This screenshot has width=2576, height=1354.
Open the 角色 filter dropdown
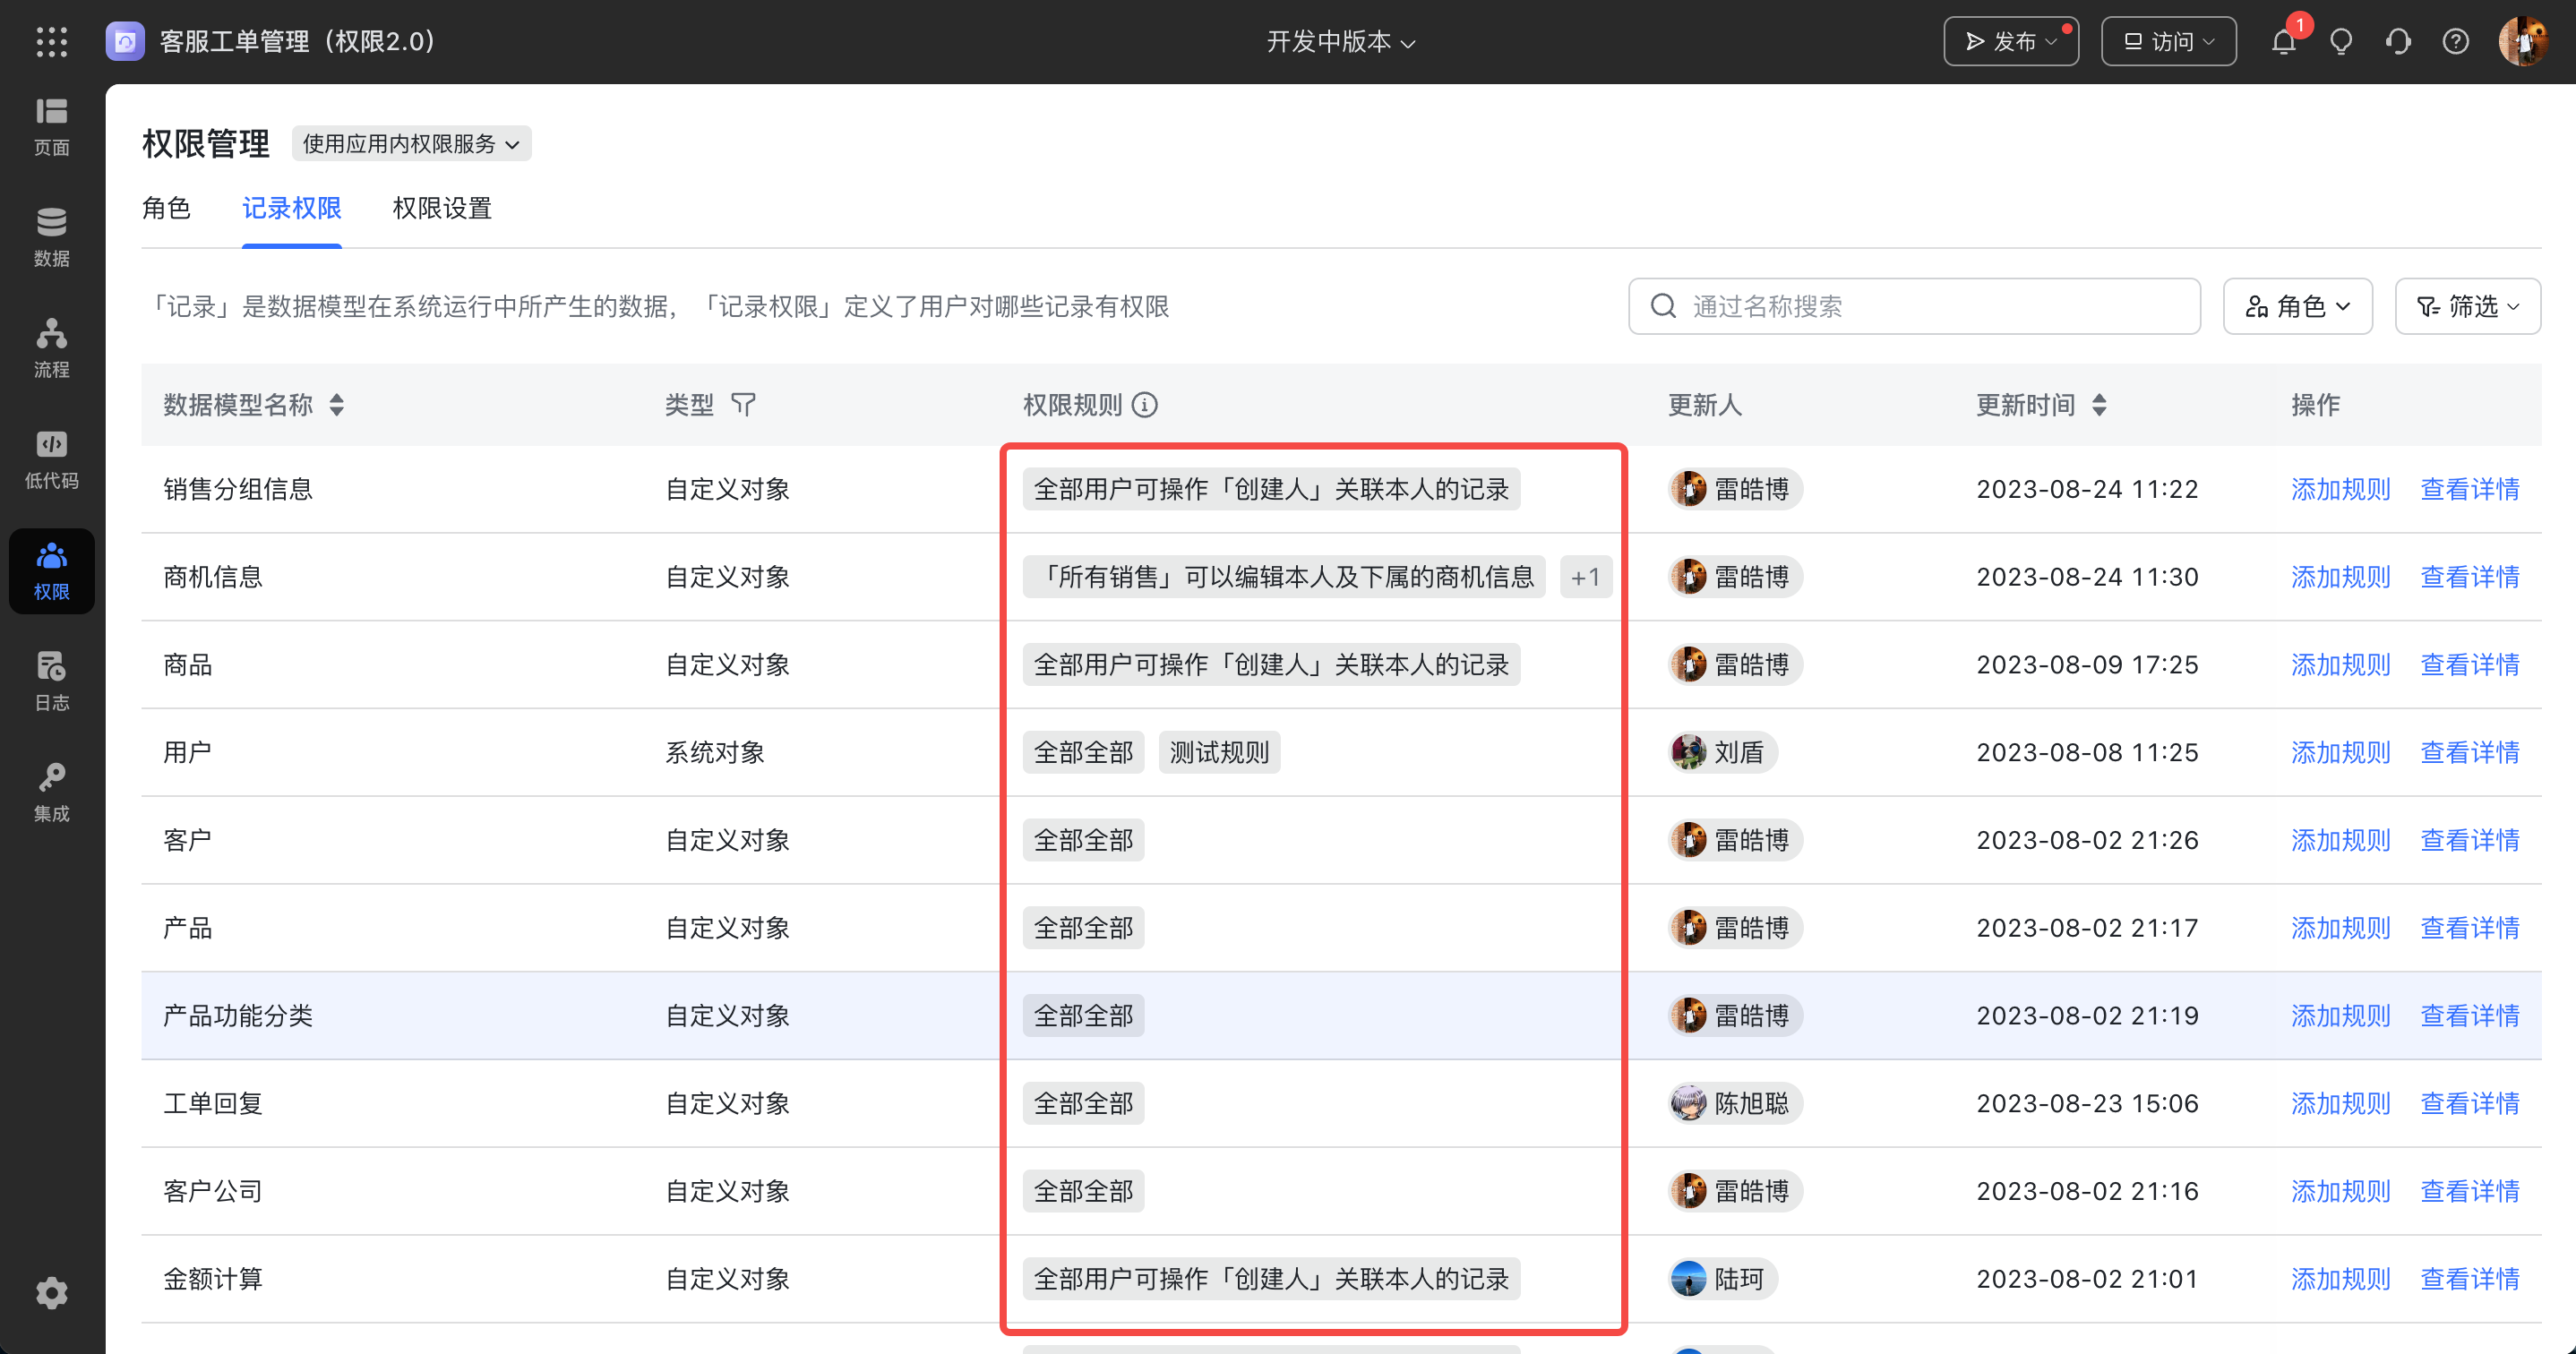pos(2297,306)
